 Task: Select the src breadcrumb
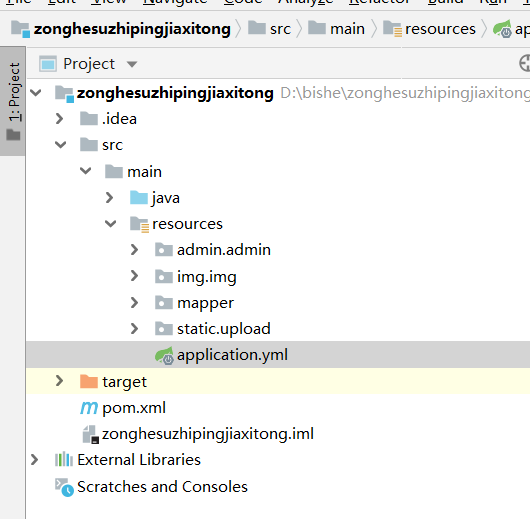pyautogui.click(x=280, y=29)
